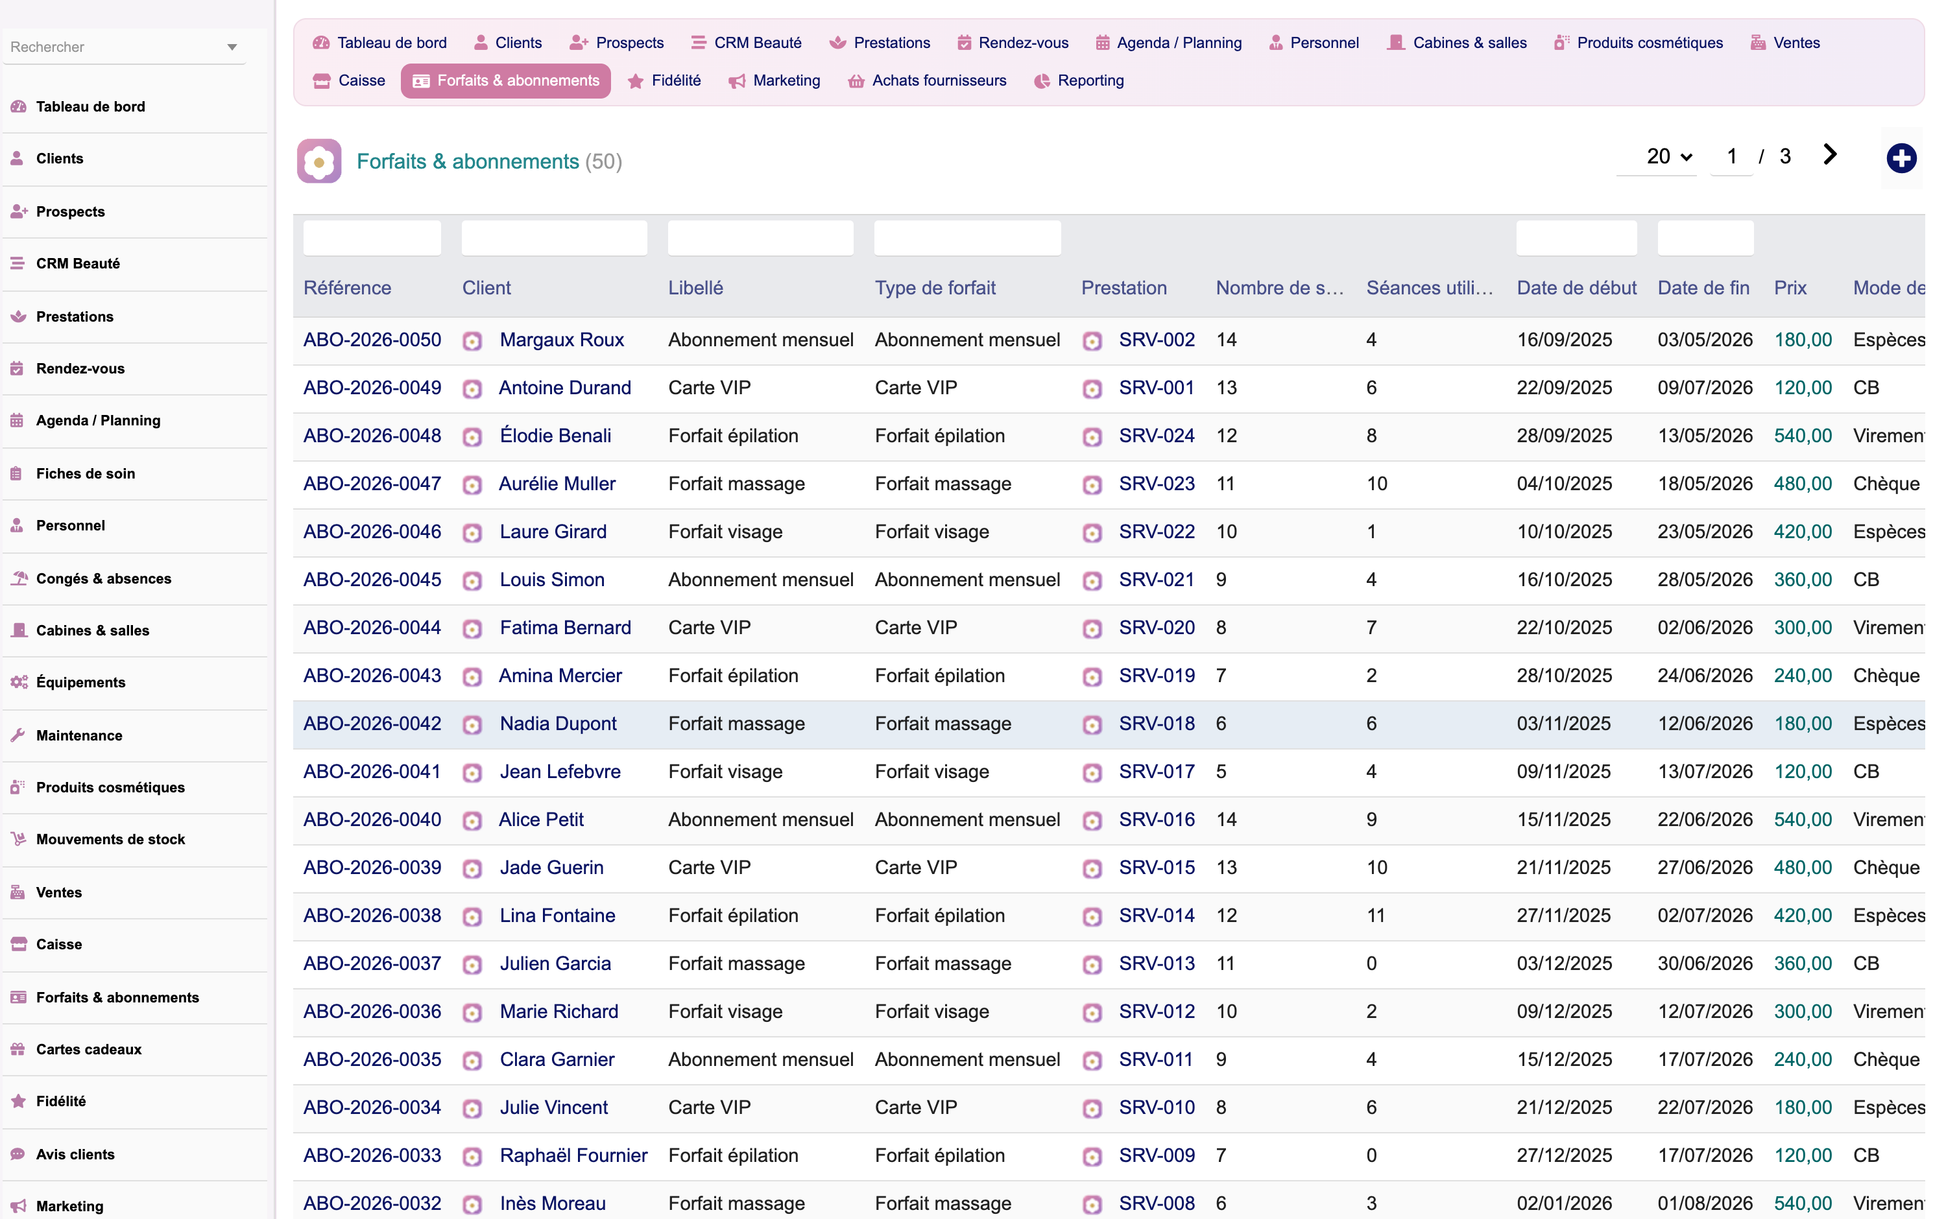
Task: Click the Prestations sidebar lotus icon
Action: point(18,316)
